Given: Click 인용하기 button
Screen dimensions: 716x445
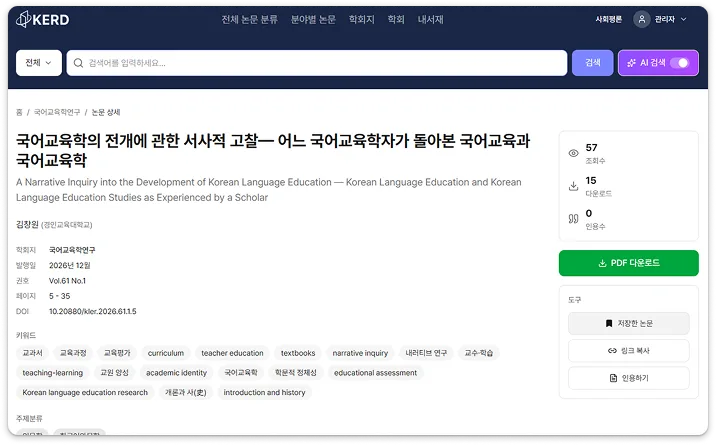Looking at the screenshot, I should (x=629, y=378).
